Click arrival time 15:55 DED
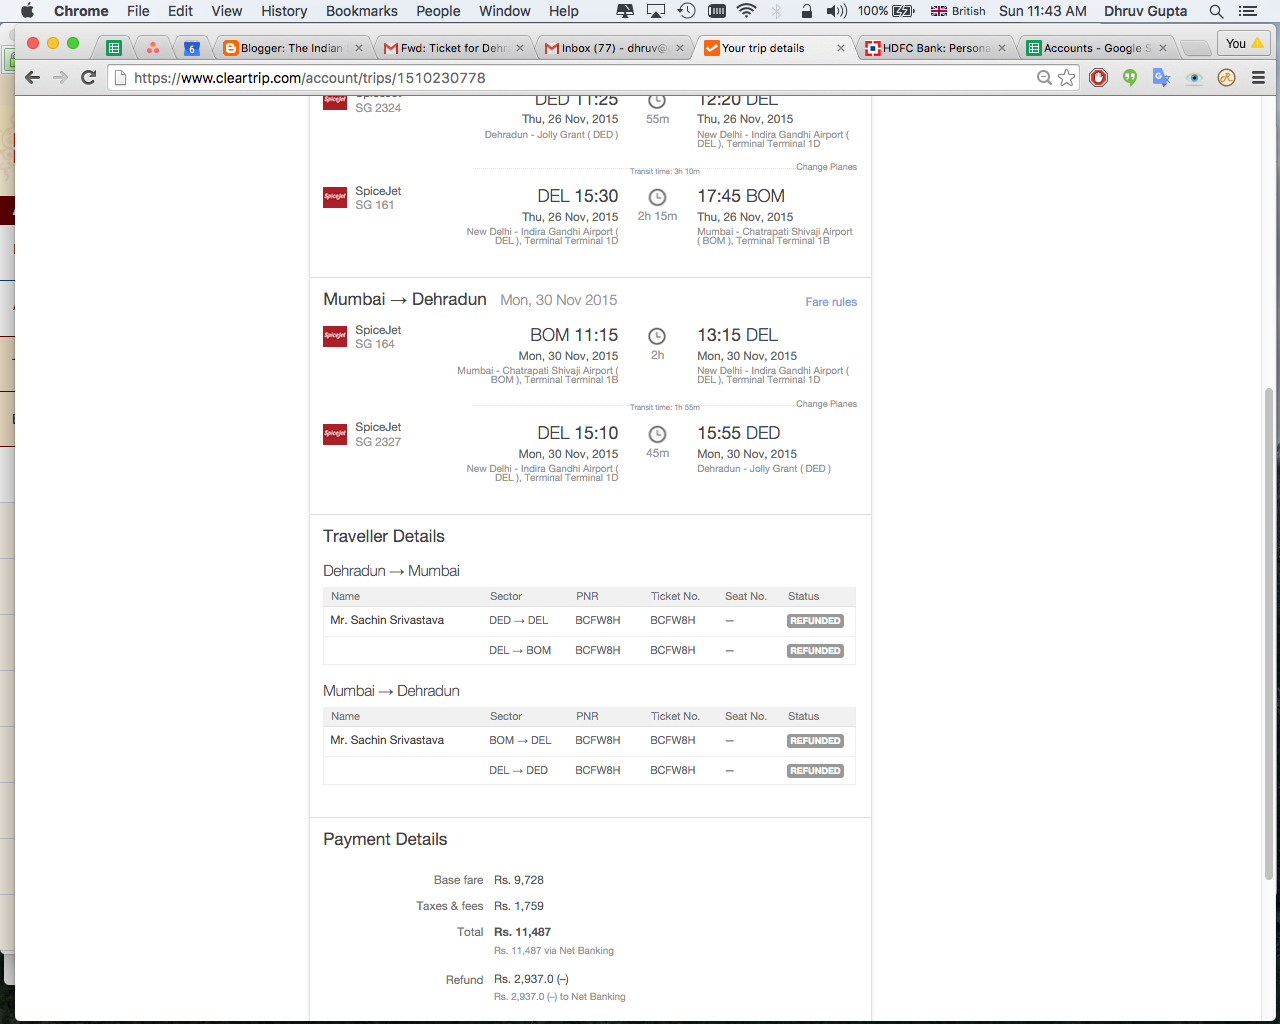This screenshot has height=1024, width=1280. point(739,433)
